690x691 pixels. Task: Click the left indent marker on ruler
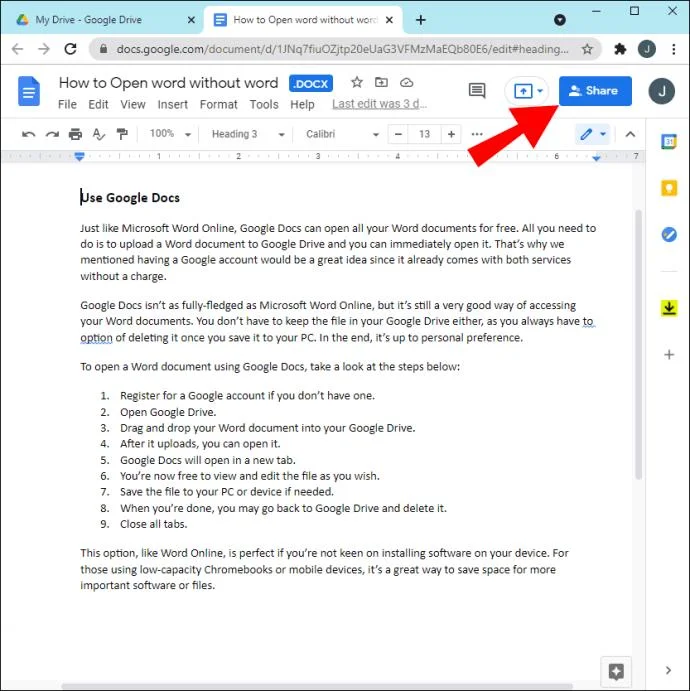(79, 156)
